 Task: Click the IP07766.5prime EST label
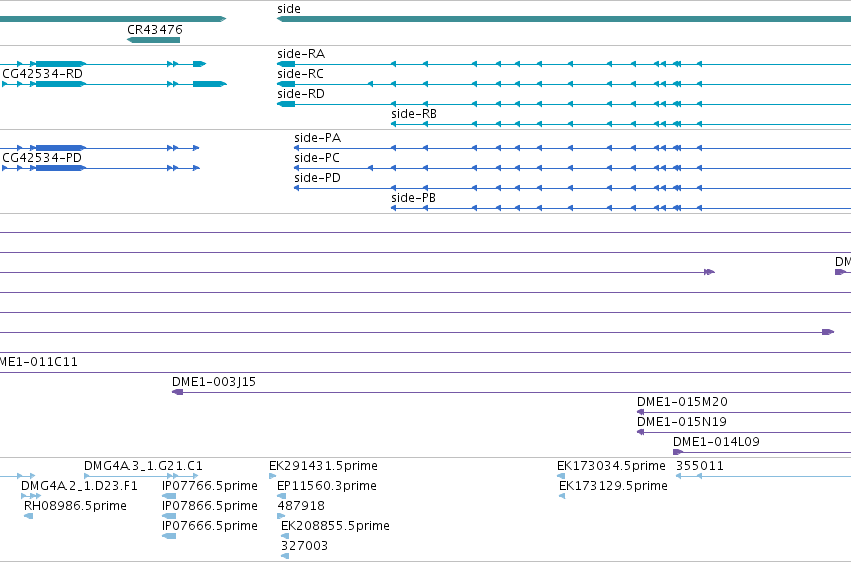coord(209,486)
